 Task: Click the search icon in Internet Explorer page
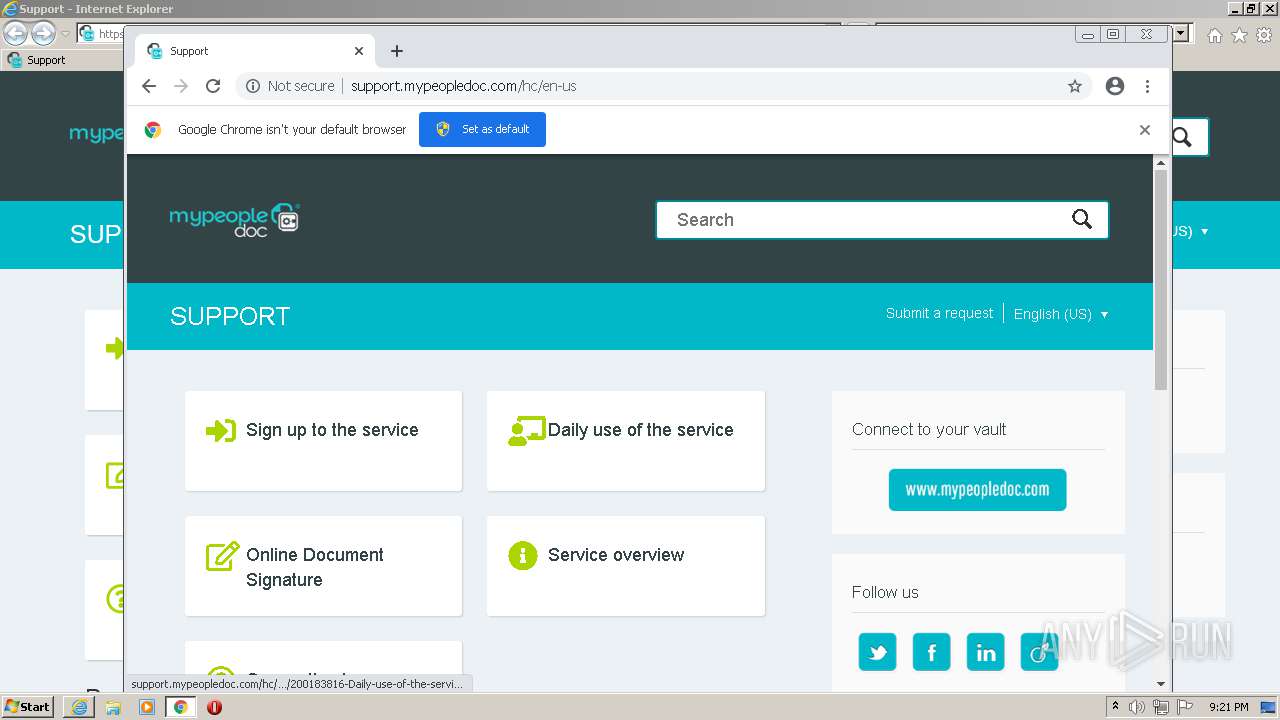(x=1183, y=137)
